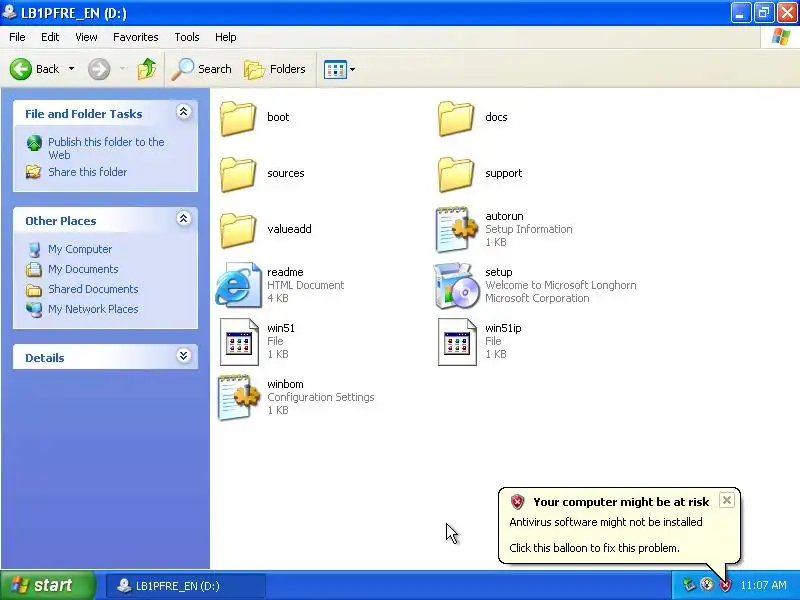Toggle the Folders pane button

[274, 69]
